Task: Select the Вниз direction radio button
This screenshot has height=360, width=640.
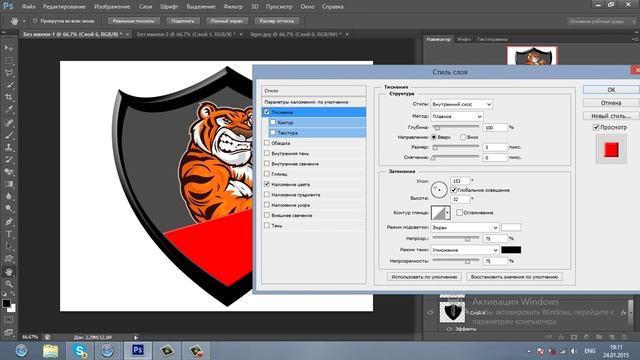Action: click(463, 137)
